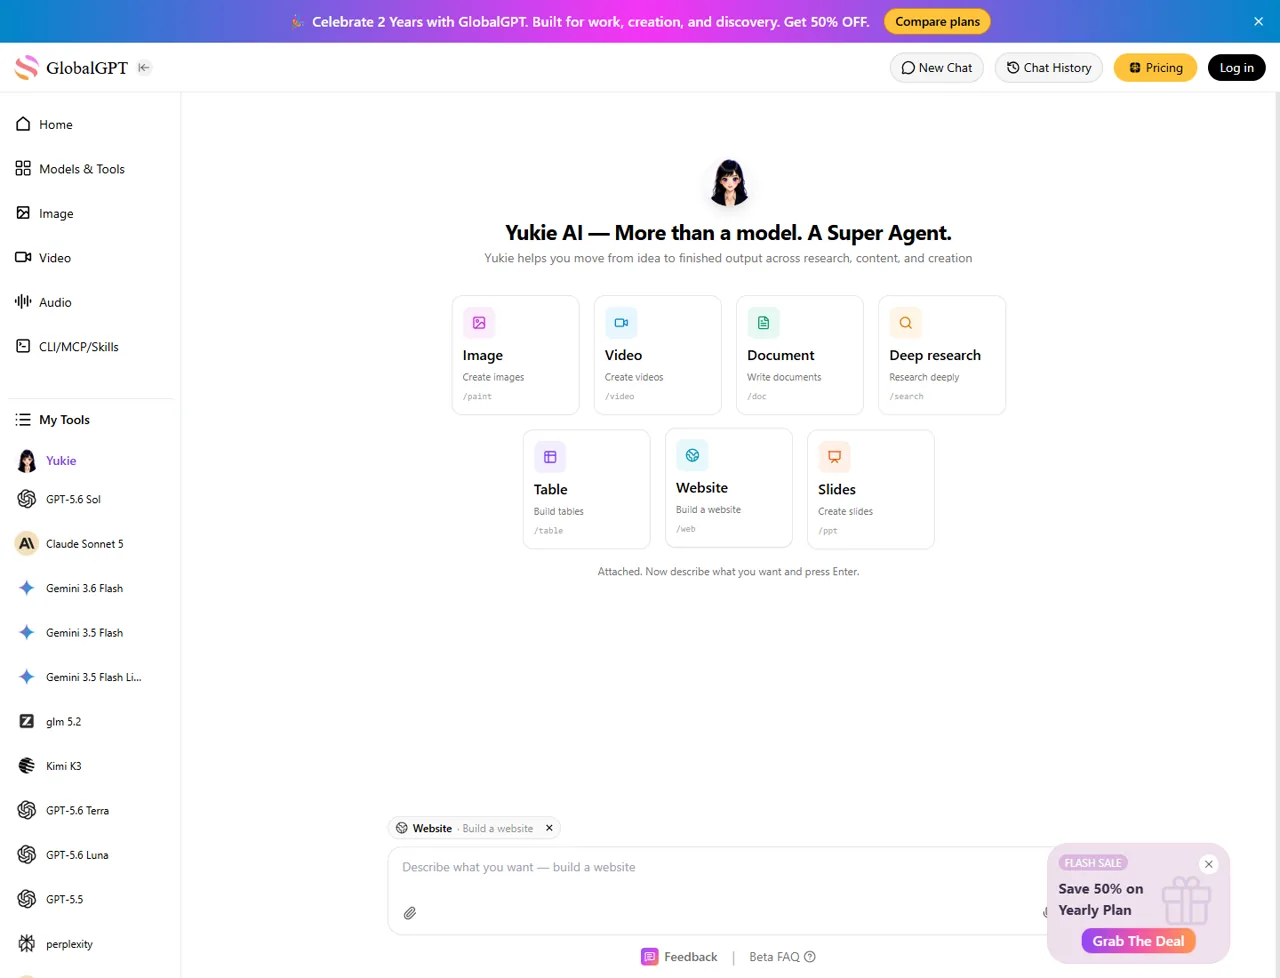
Task: Select the GPT-5.6 Sol model icon
Action: click(27, 499)
